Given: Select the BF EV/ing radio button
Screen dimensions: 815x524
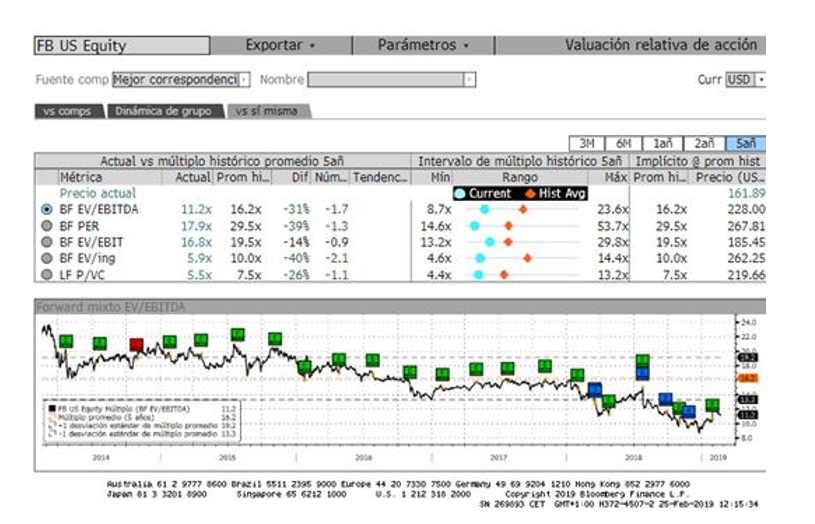Looking at the screenshot, I should 47,258.
